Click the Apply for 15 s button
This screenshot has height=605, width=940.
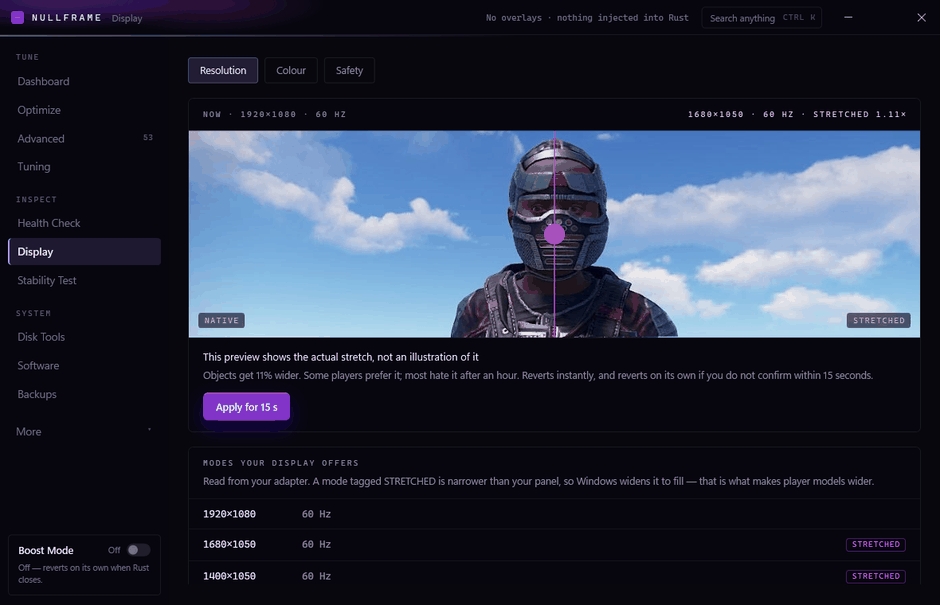246,407
